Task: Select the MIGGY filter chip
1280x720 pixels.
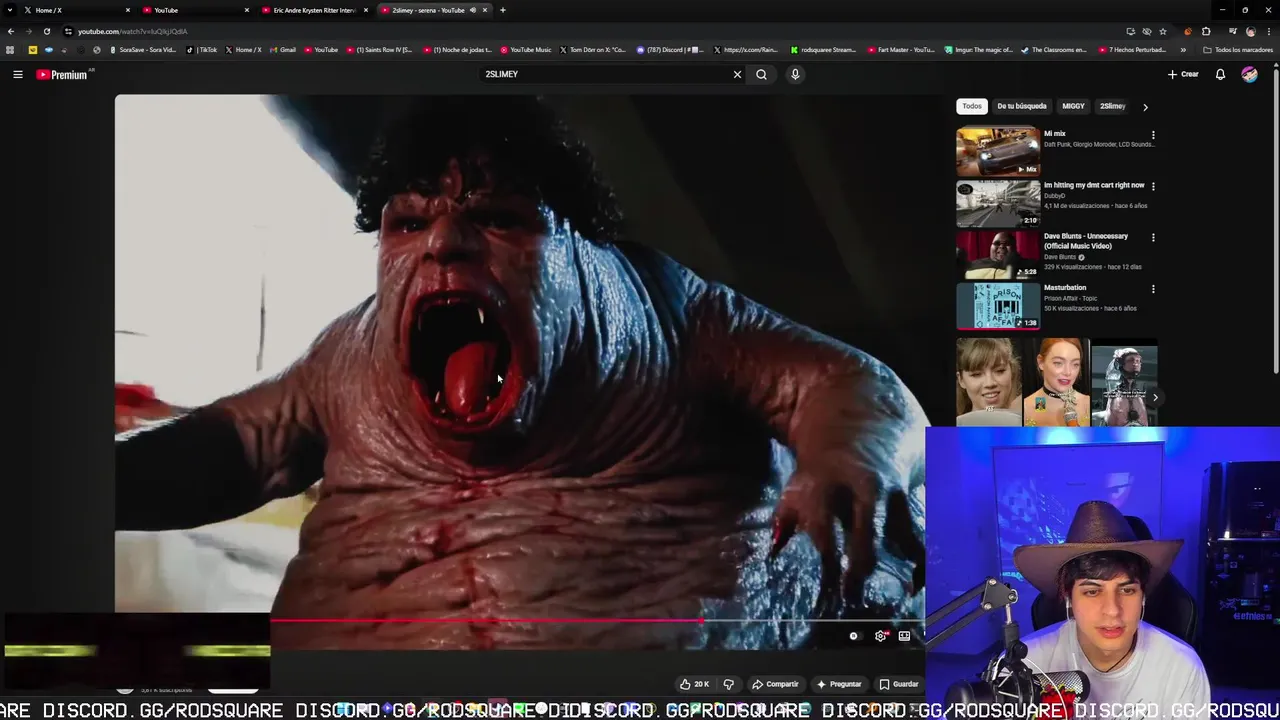Action: click(1073, 106)
